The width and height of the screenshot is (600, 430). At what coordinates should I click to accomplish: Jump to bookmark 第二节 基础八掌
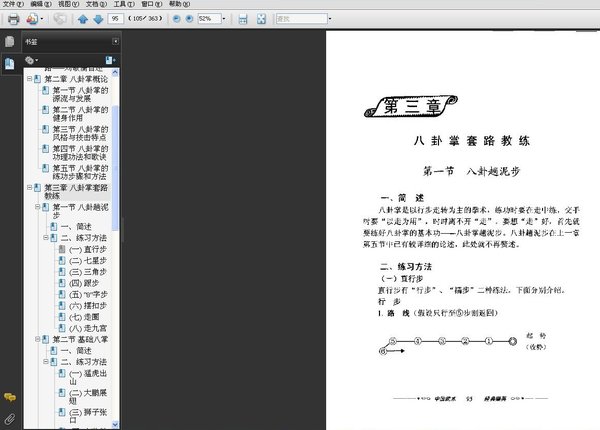80,339
